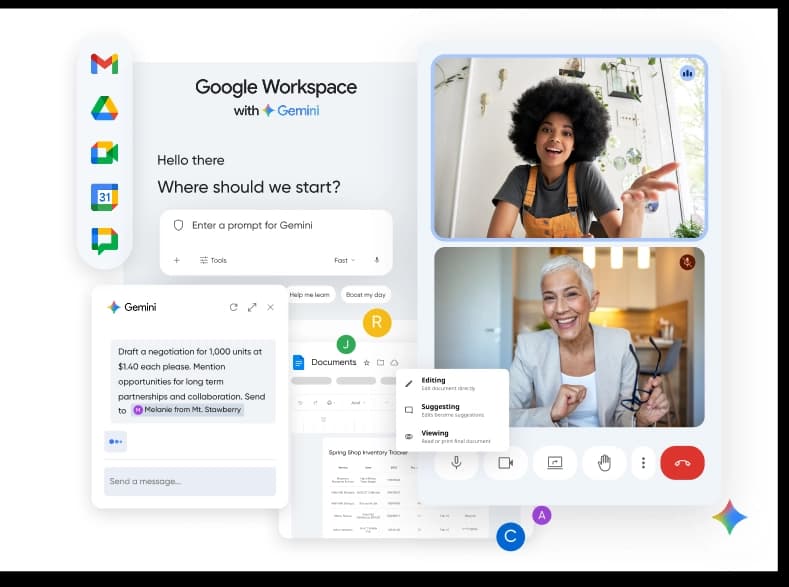Screen dimensions: 789x587
Task: Click the Documents title text
Action: point(334,362)
